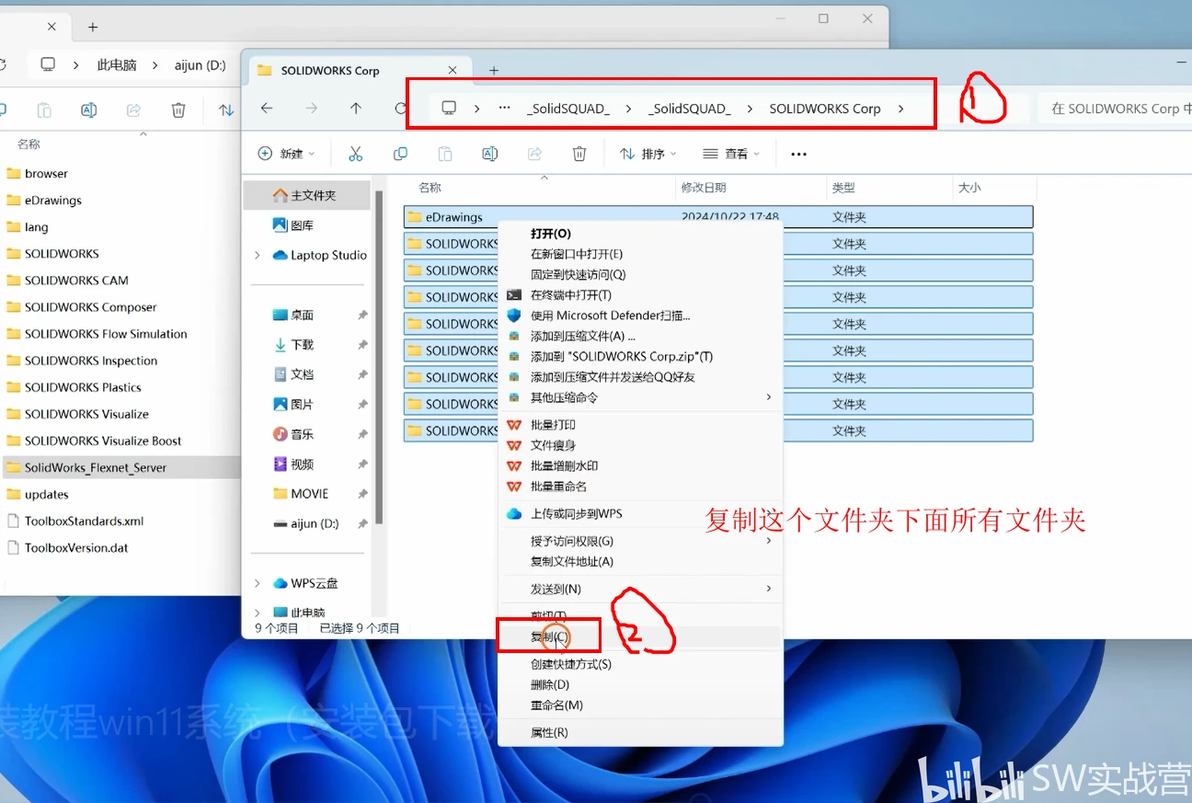Expand Laptop Studio in sidebar

(257, 256)
